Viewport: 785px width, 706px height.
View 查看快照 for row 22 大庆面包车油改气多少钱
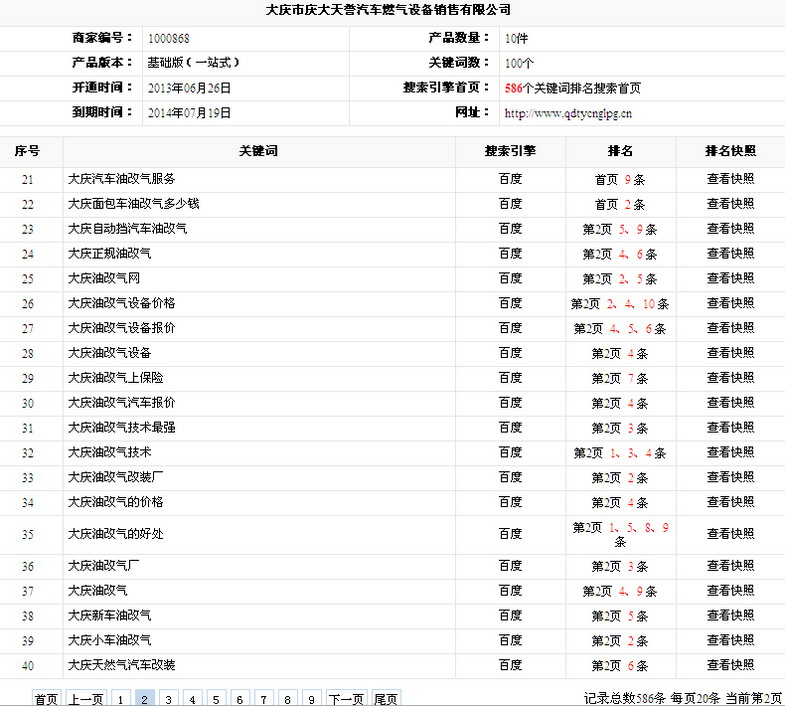(730, 204)
